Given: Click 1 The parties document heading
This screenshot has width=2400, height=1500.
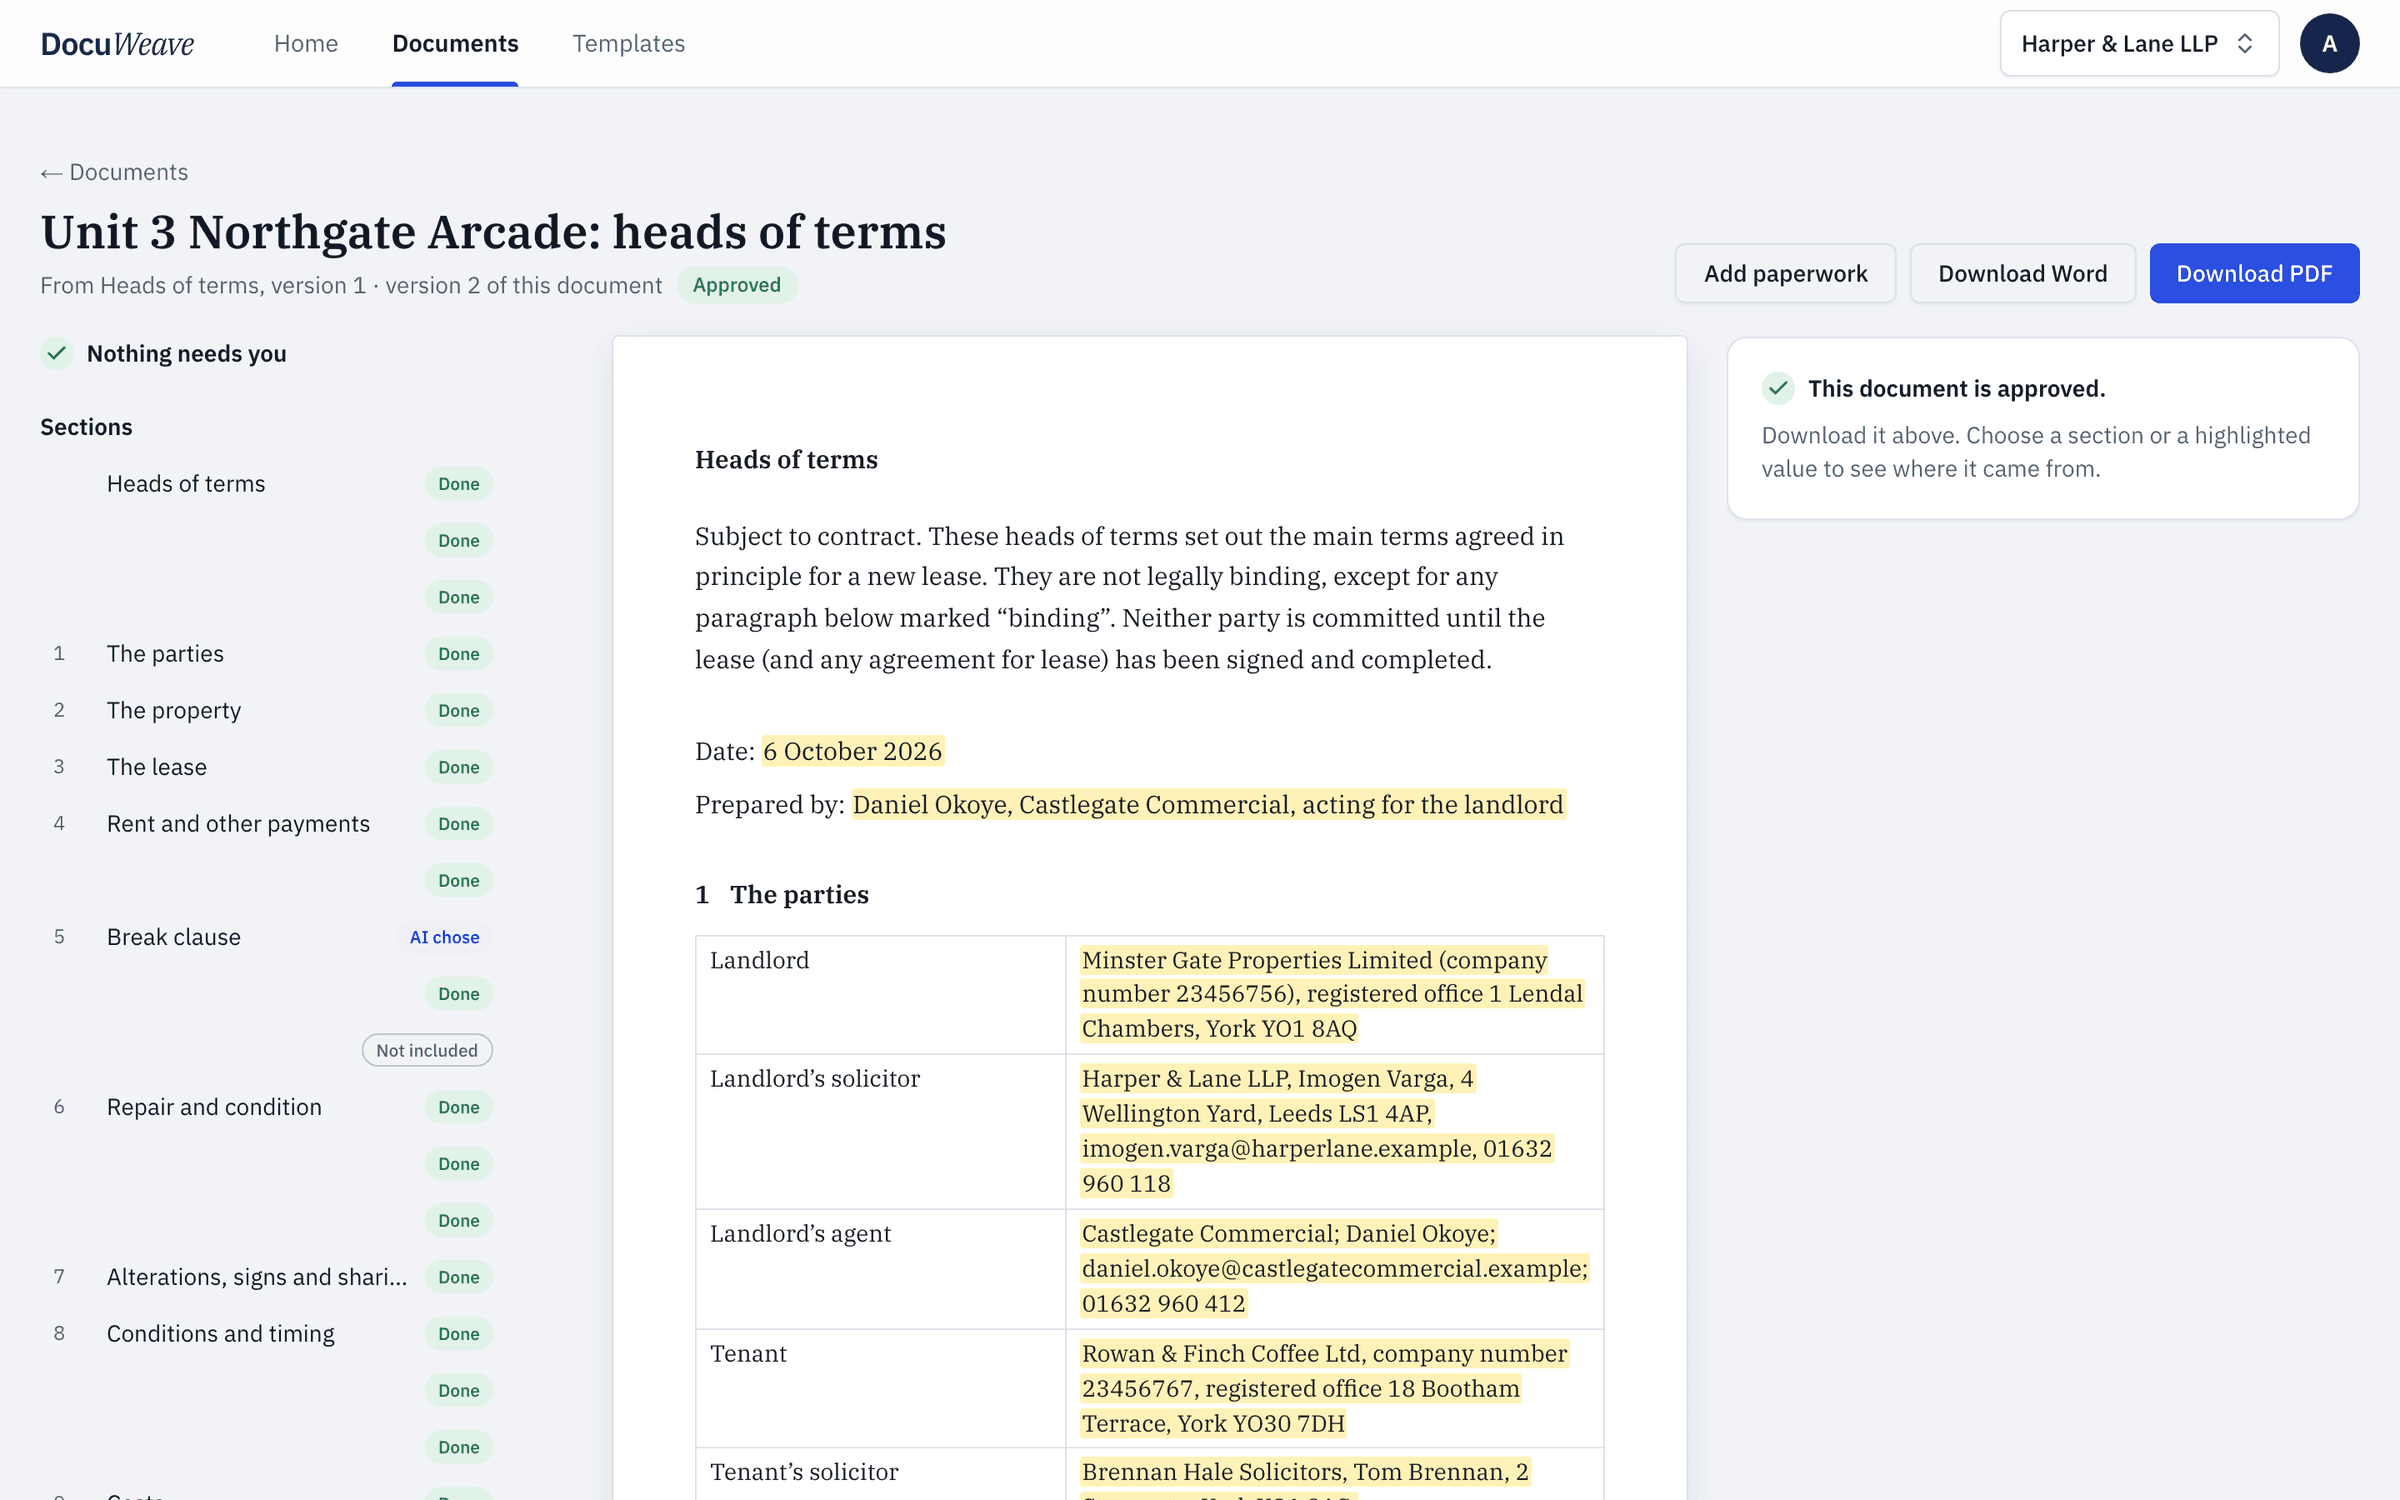Looking at the screenshot, I should point(782,894).
